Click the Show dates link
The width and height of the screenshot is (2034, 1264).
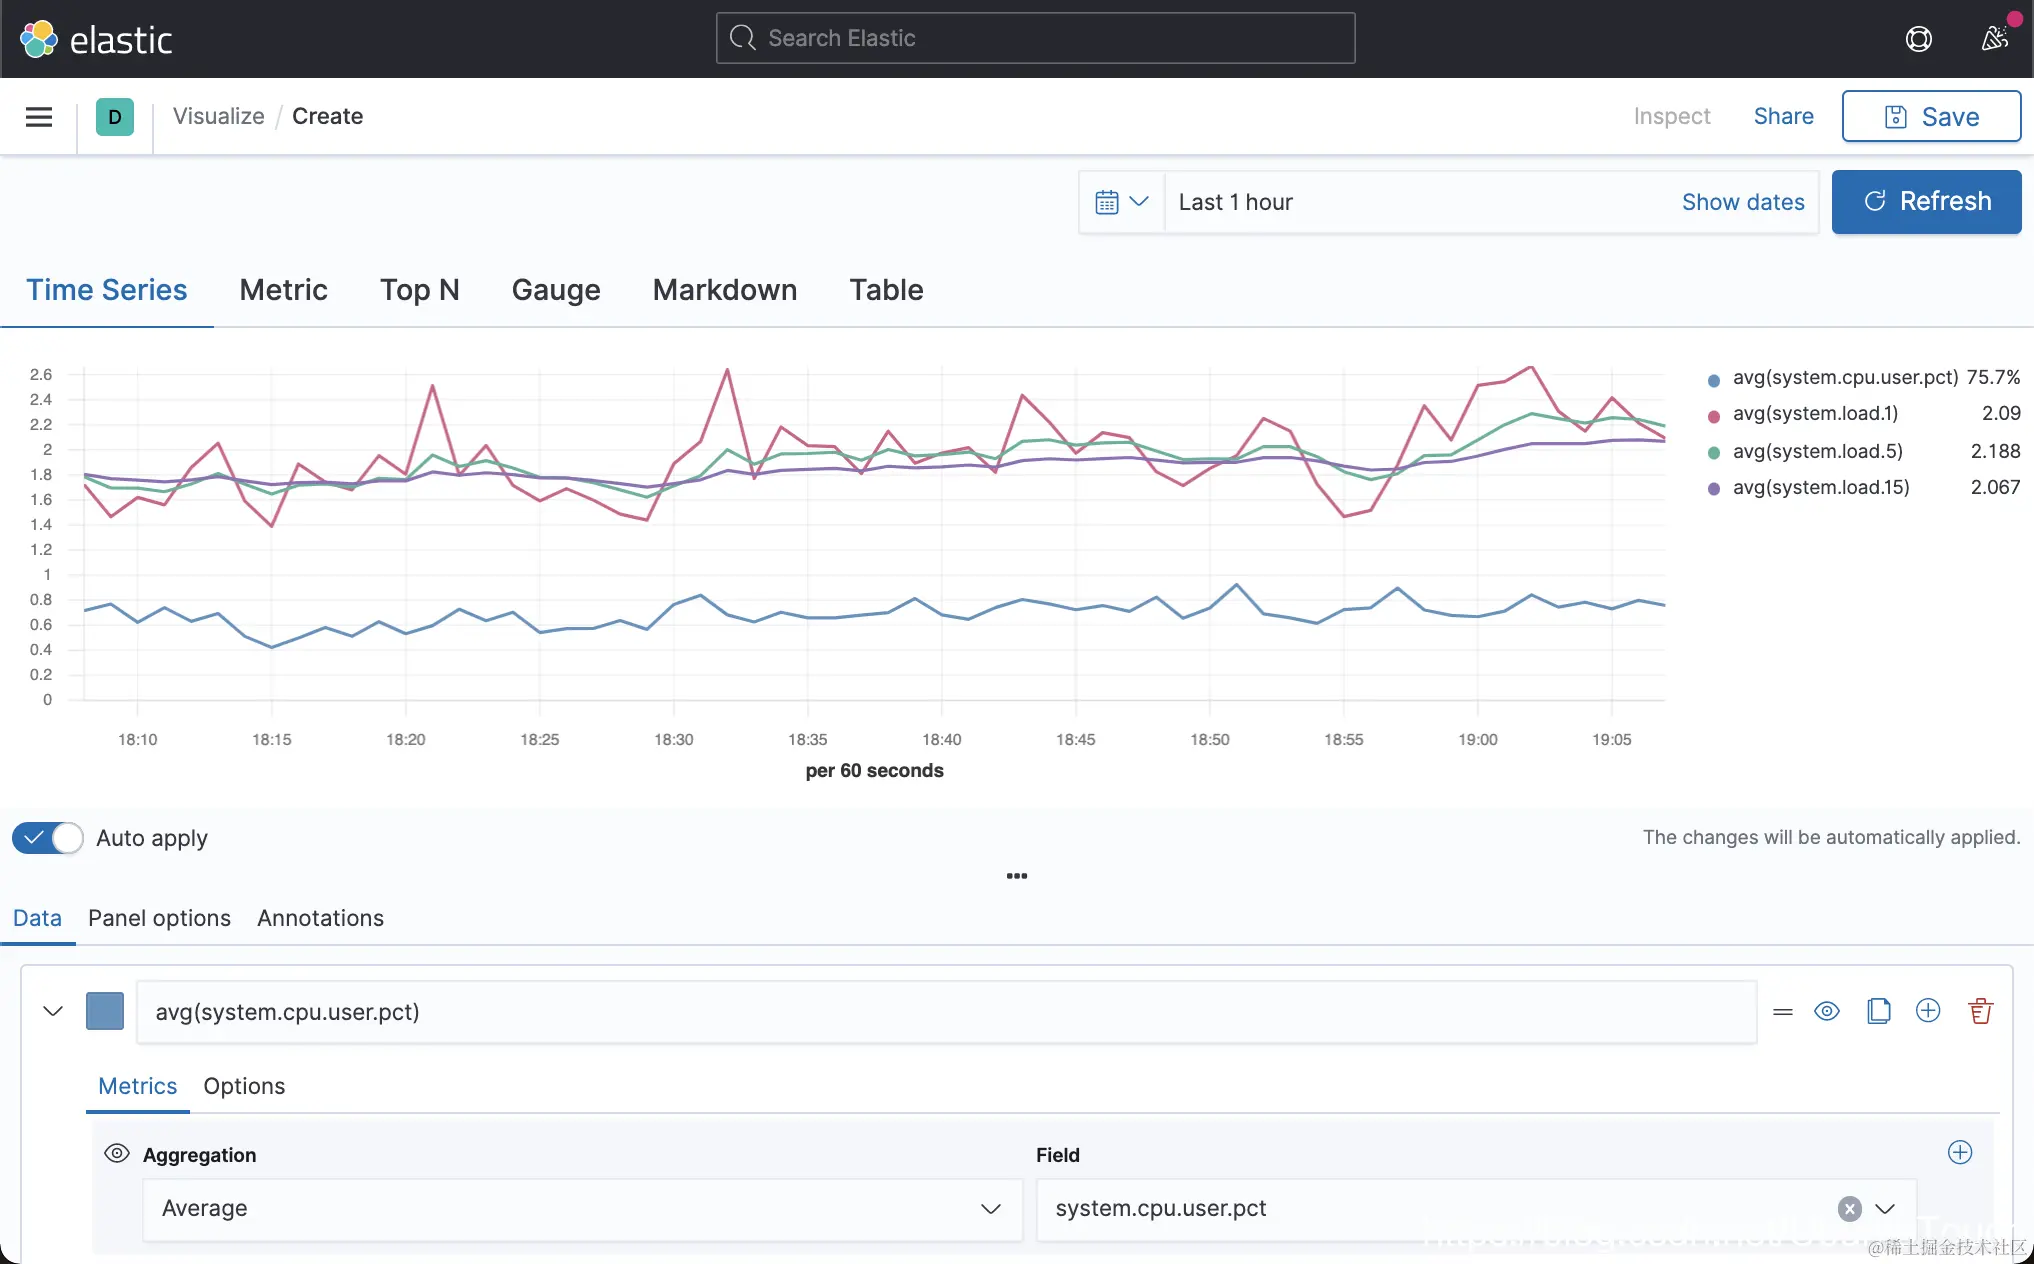click(x=1742, y=202)
